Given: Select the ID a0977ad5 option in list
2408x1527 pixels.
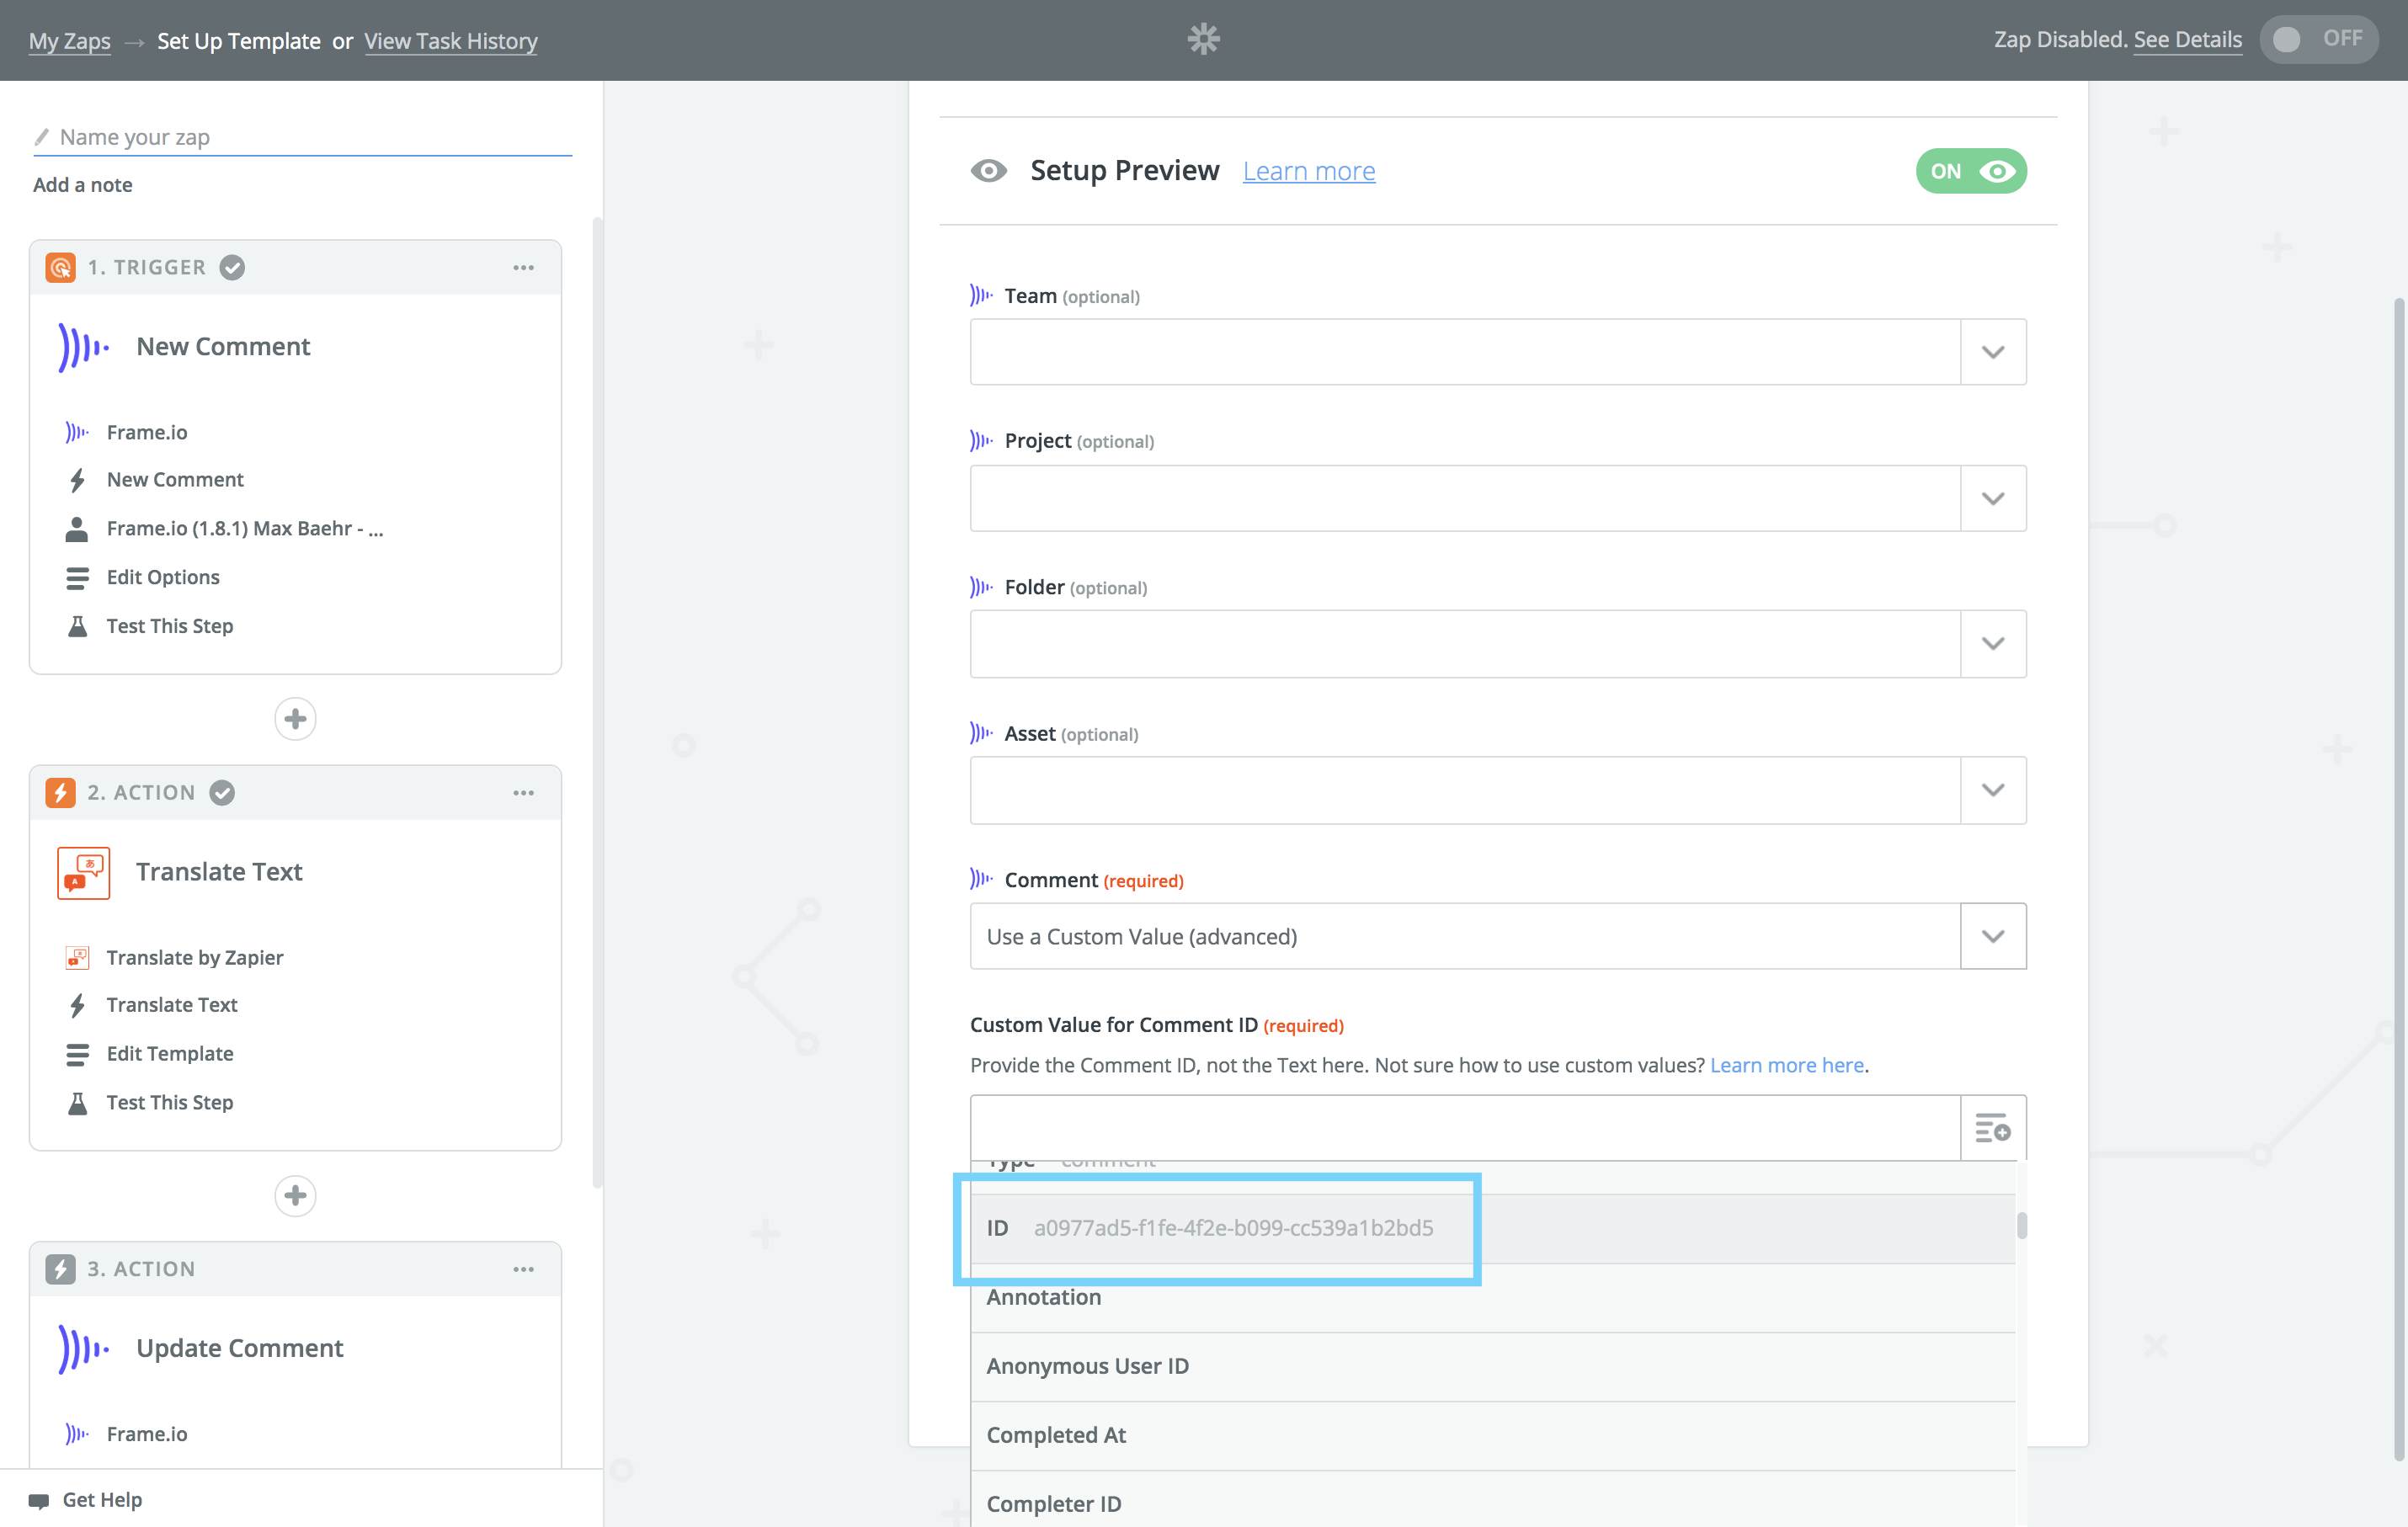Looking at the screenshot, I should coord(1232,1227).
